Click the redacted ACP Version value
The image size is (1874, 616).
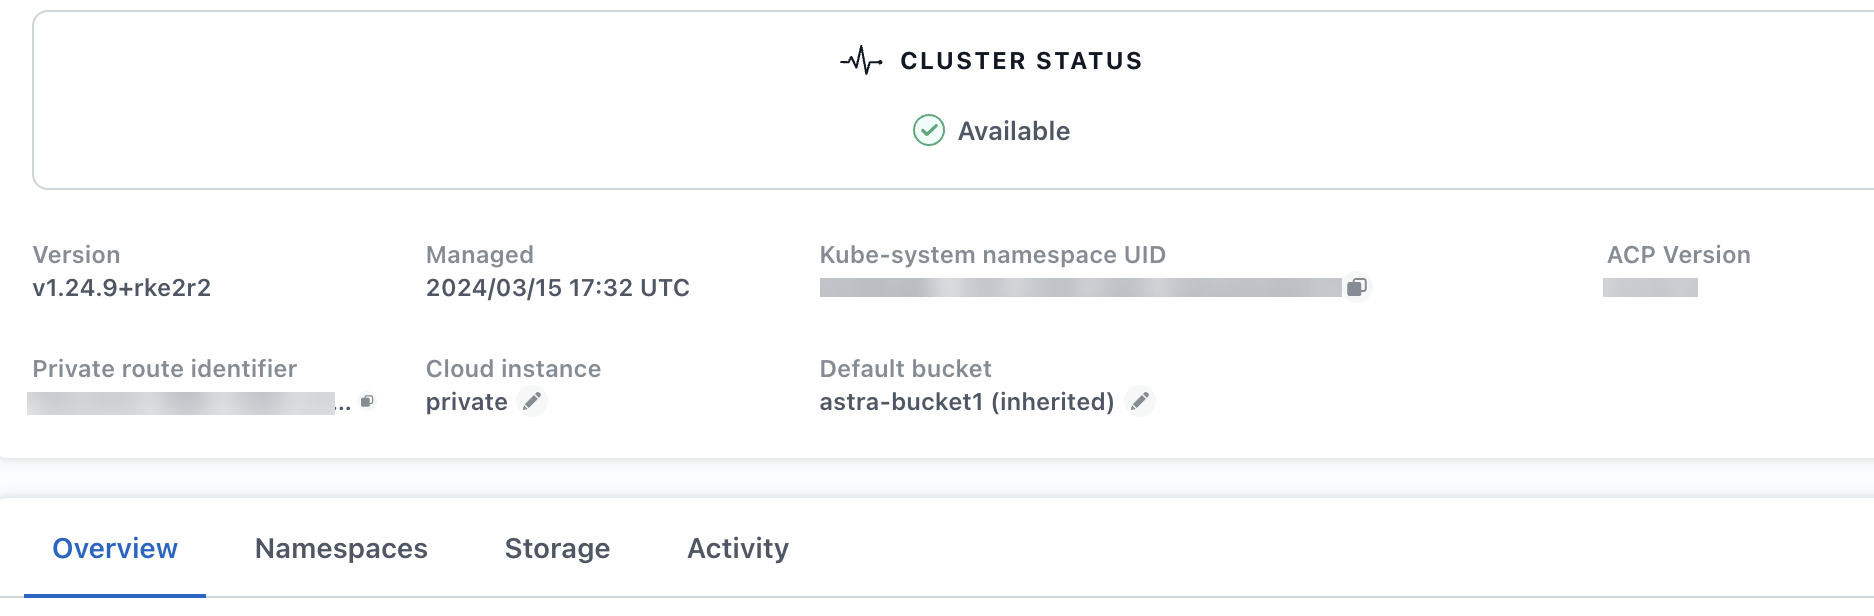pos(1650,288)
